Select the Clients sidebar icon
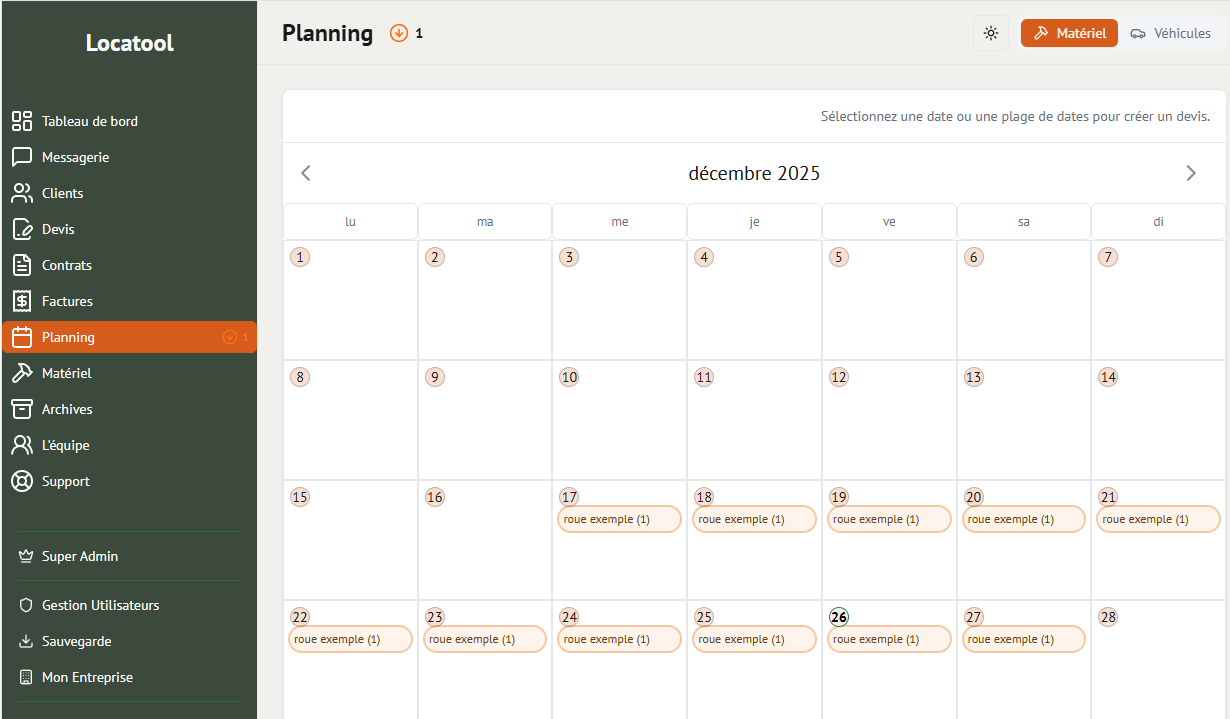 (21, 193)
